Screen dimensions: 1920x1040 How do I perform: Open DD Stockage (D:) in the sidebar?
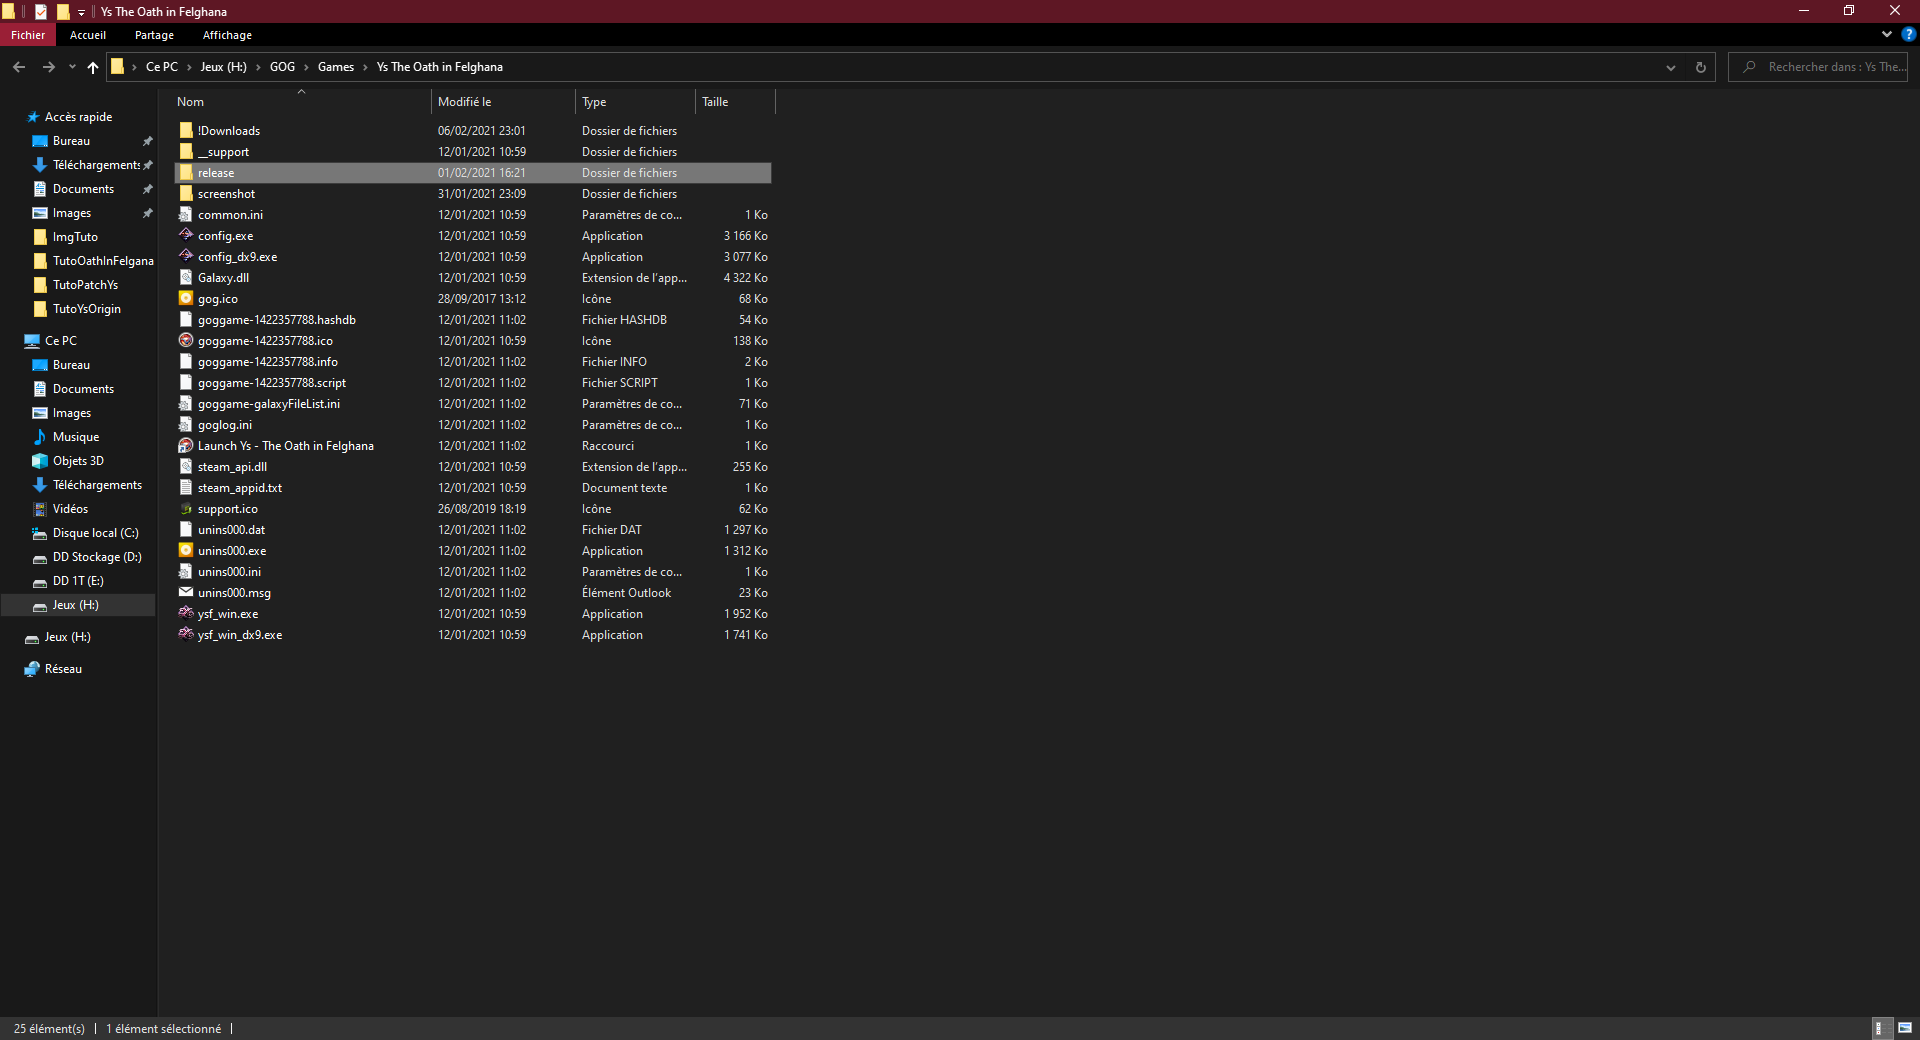click(x=96, y=557)
